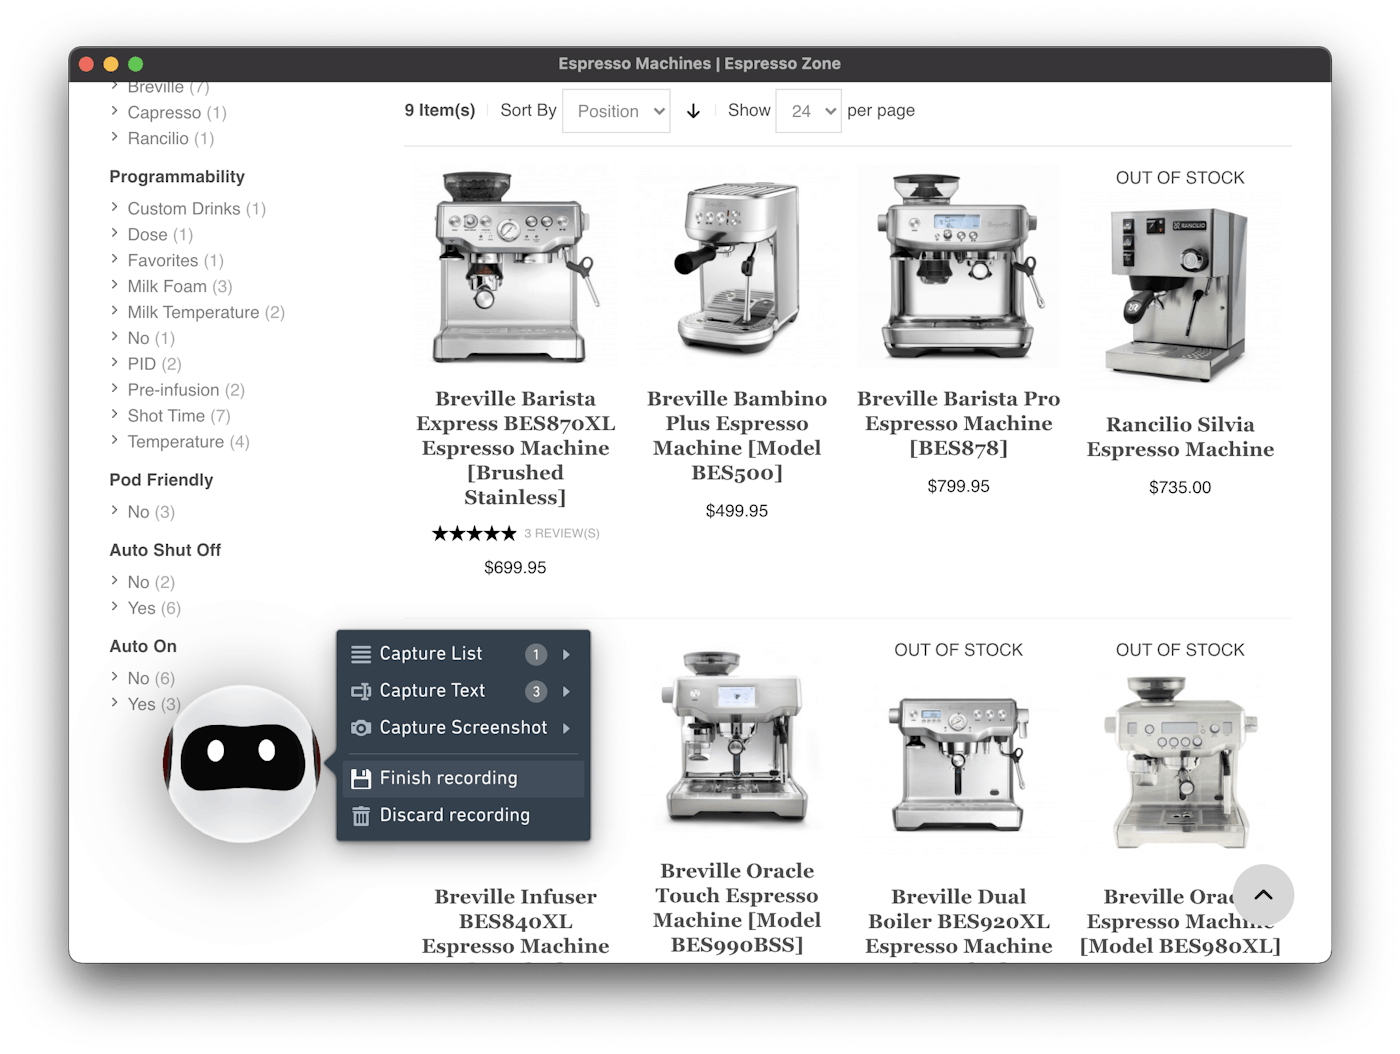Click Breville Oracle Touch product image
Screen dimensions: 1400x1054
point(737,740)
